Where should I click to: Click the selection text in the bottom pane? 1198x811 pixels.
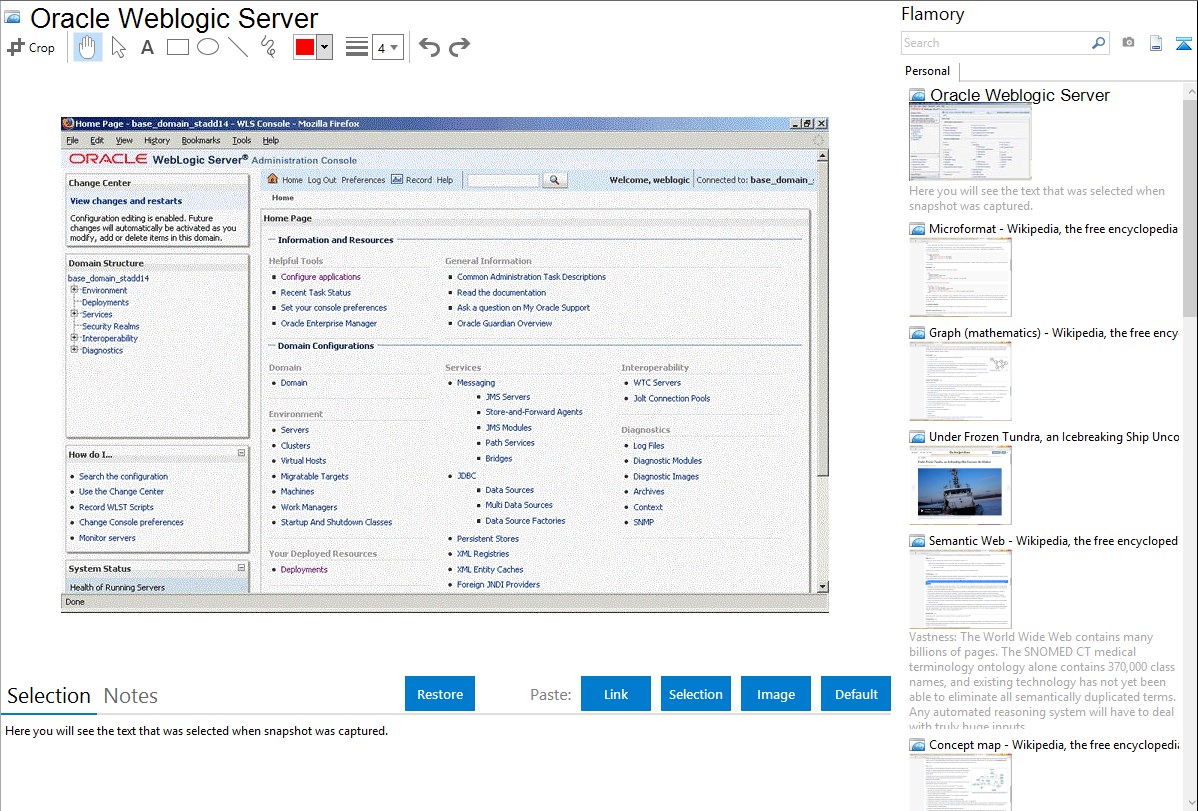(196, 731)
